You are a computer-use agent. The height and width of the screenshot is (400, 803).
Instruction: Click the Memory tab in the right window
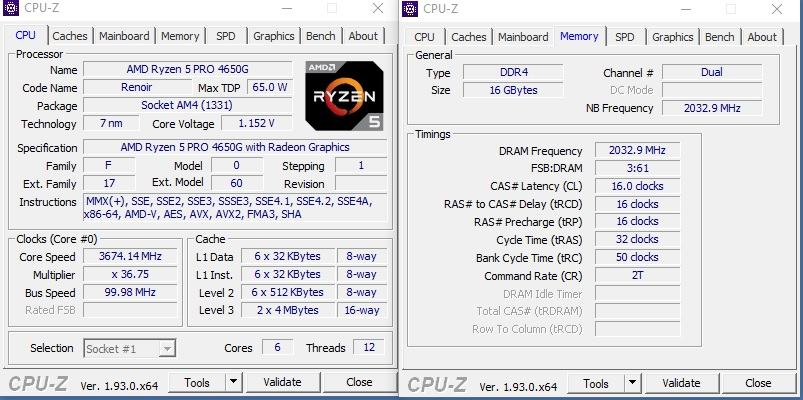tap(579, 36)
